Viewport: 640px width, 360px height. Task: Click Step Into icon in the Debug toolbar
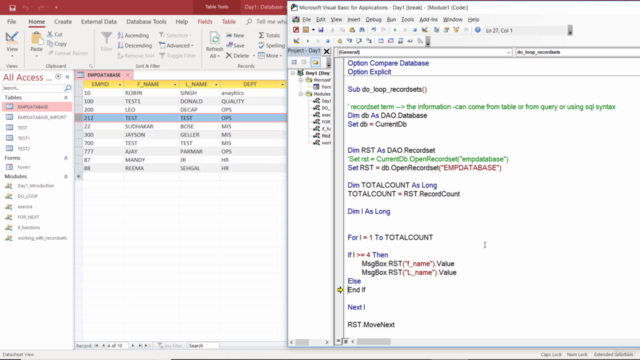click(x=349, y=41)
